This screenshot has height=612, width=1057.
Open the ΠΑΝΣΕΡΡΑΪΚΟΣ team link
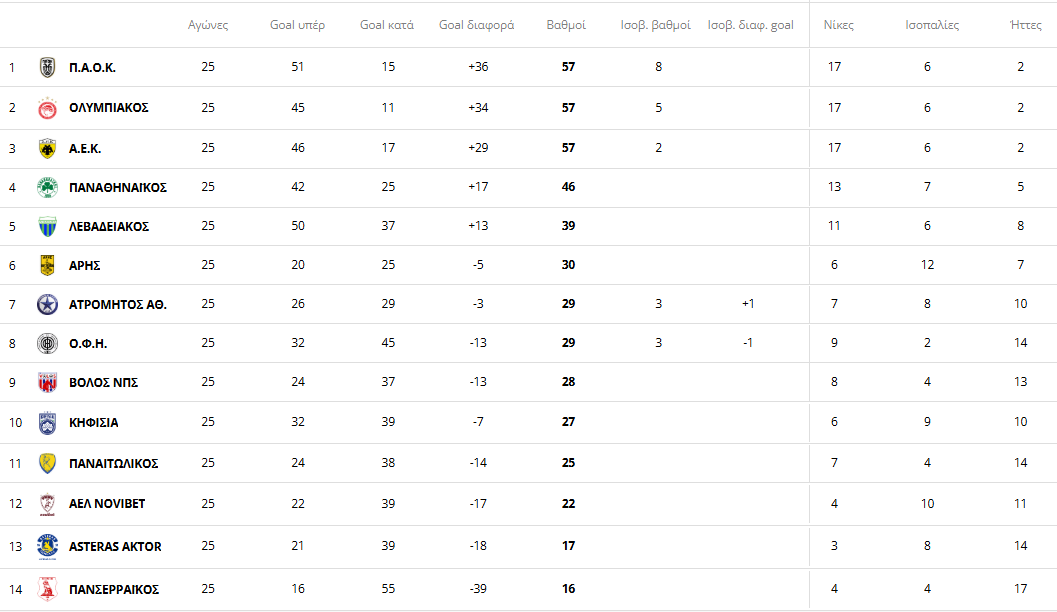click(x=114, y=589)
